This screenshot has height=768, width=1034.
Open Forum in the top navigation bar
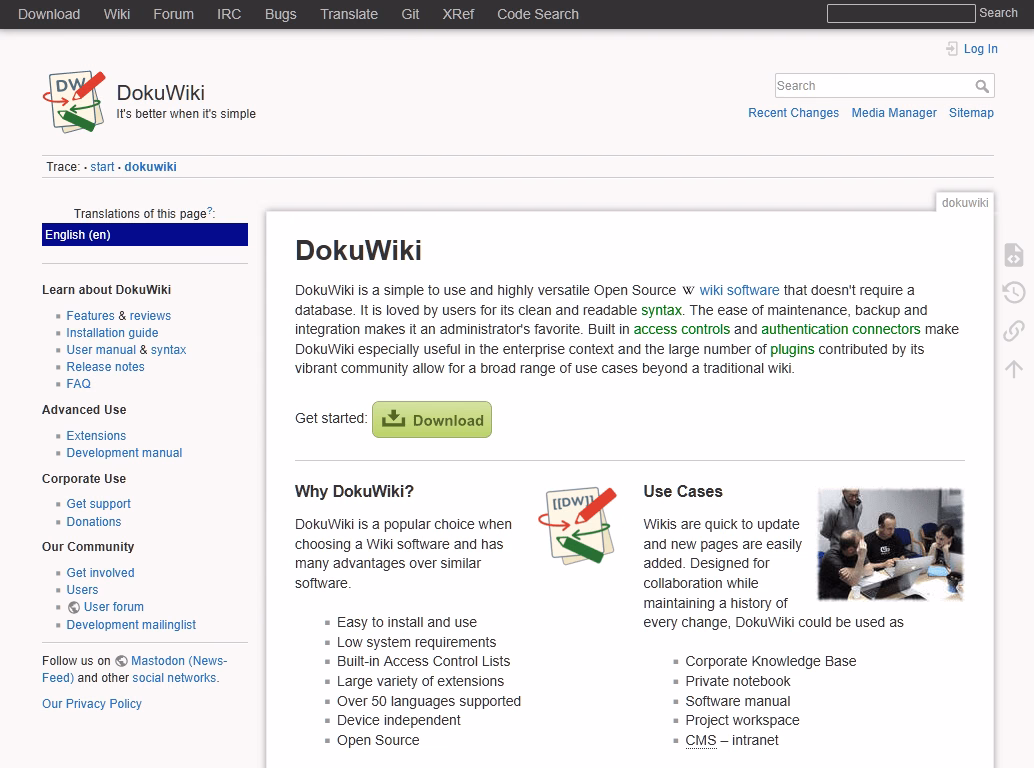(x=173, y=14)
